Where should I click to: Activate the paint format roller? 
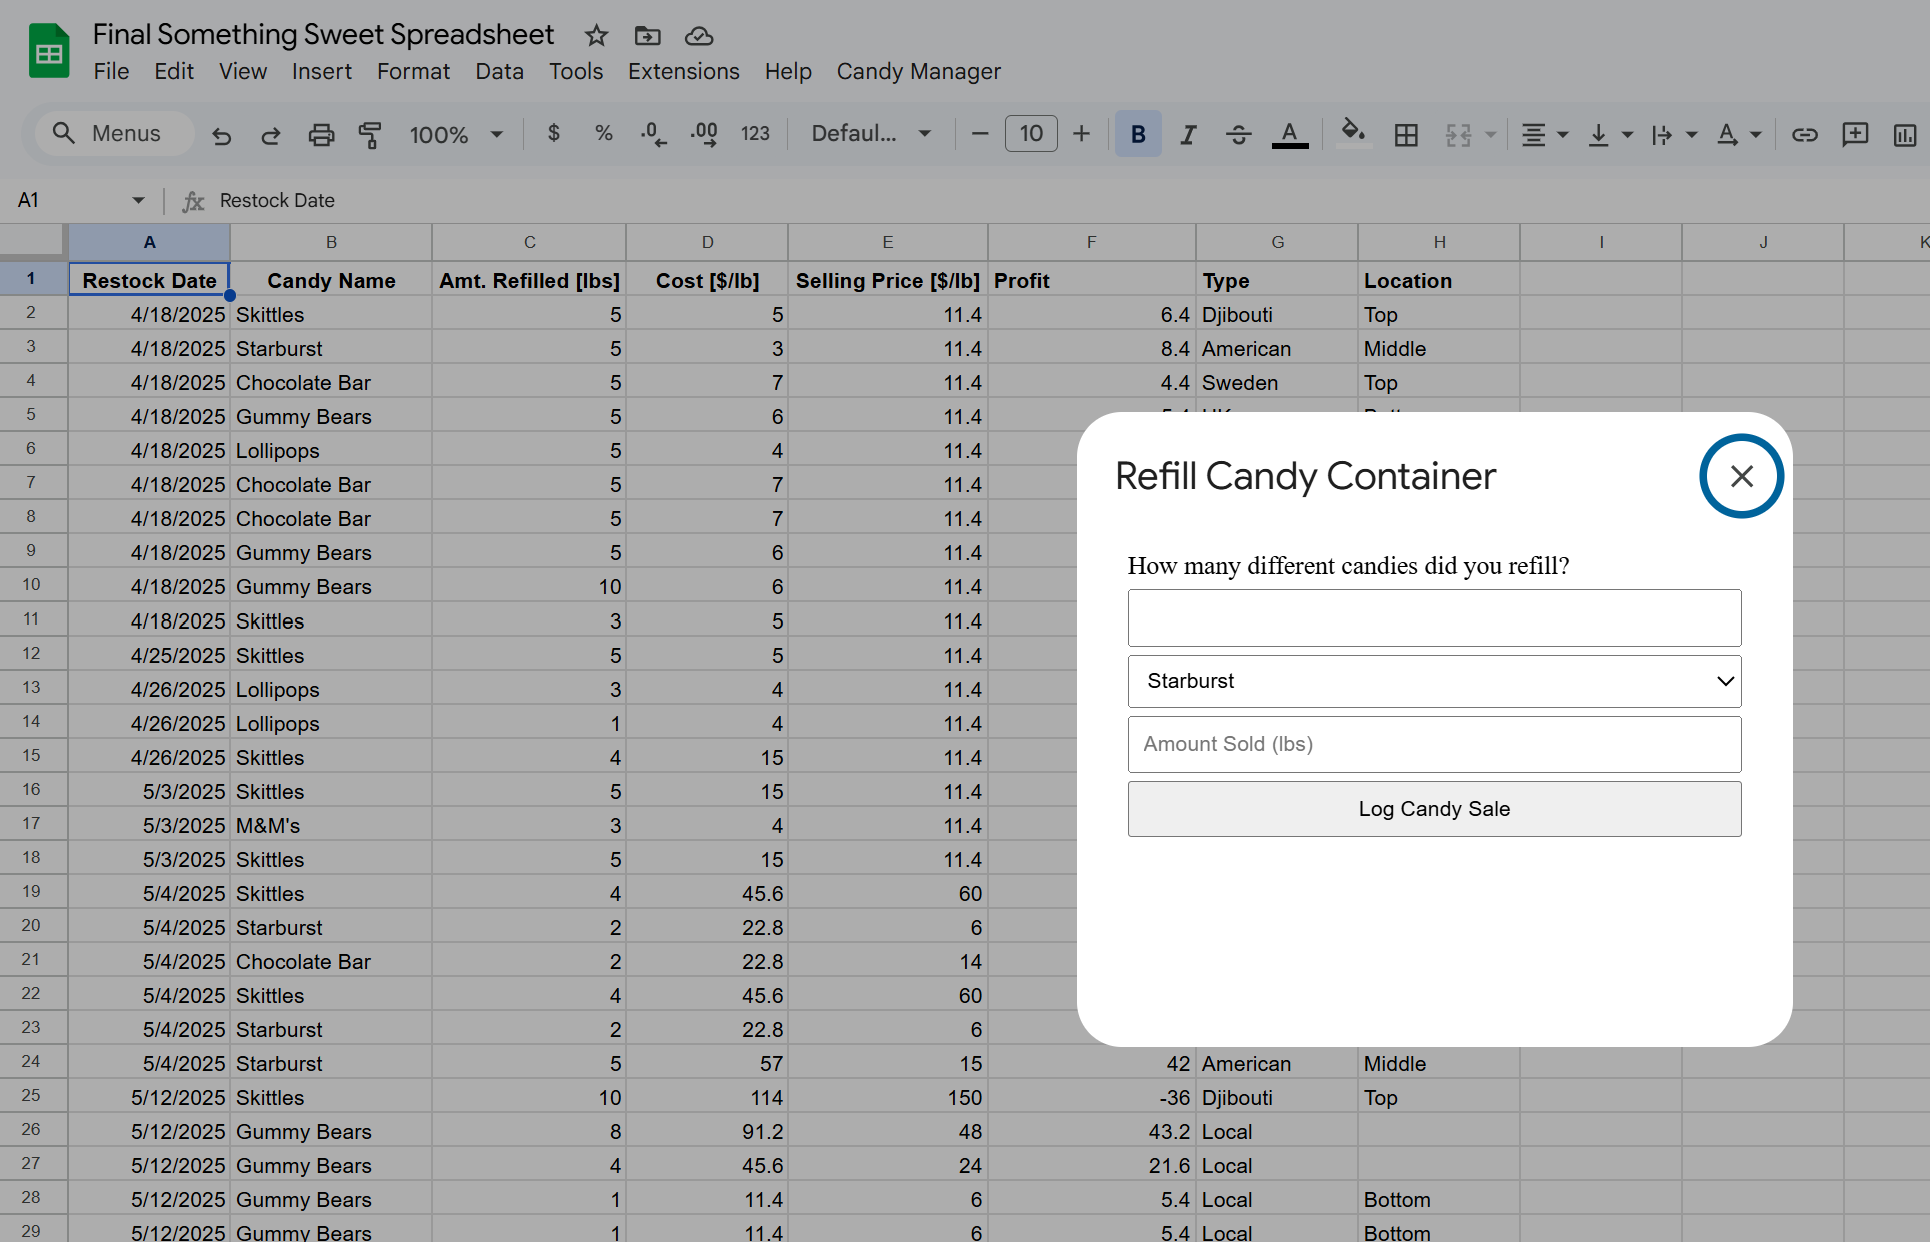[370, 134]
